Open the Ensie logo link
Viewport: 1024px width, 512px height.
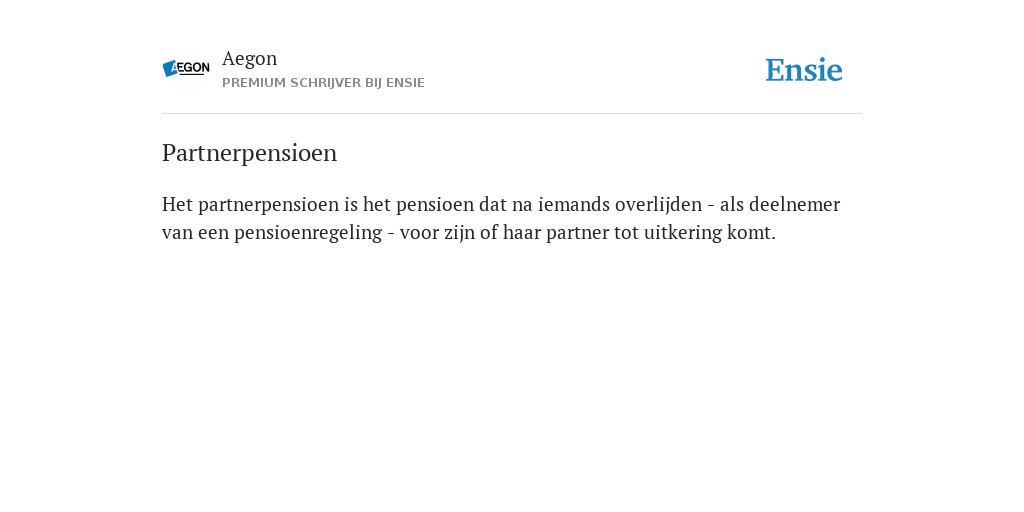804,70
